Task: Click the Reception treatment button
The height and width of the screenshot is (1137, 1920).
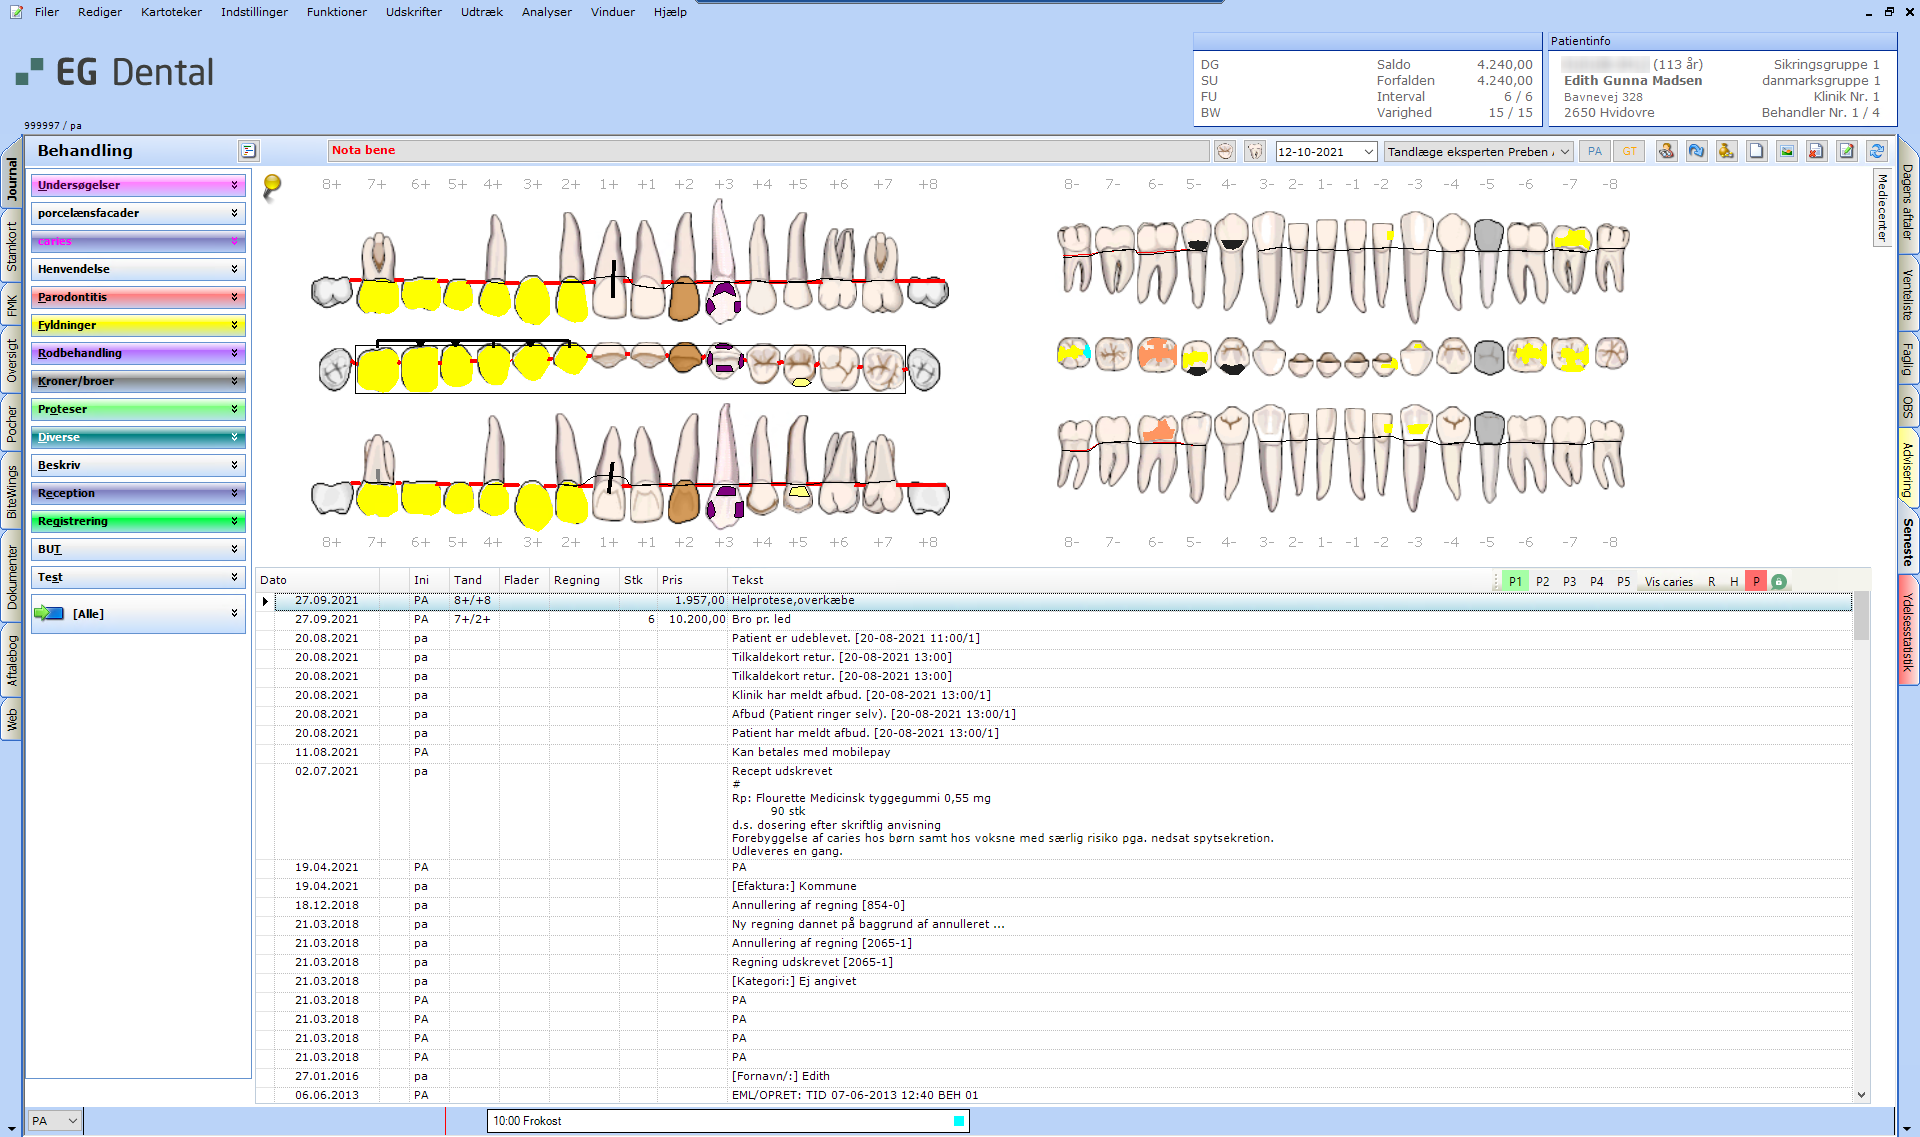Action: click(x=138, y=493)
